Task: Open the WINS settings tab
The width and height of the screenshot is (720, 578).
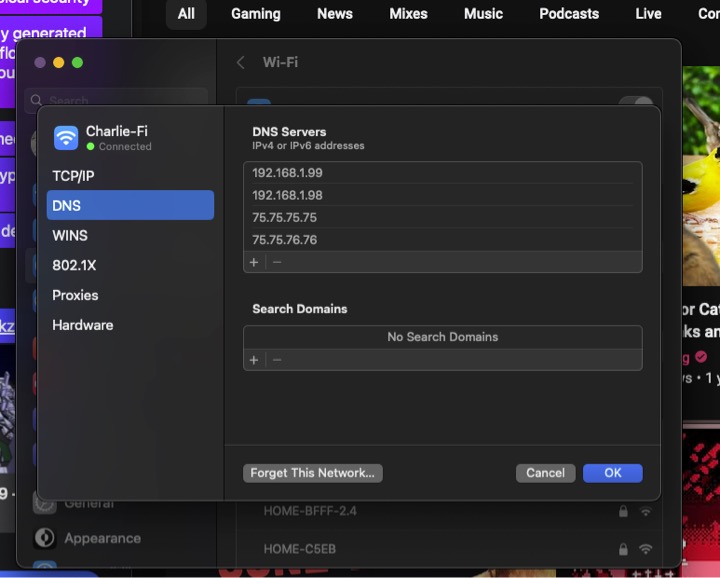Action: tap(70, 236)
